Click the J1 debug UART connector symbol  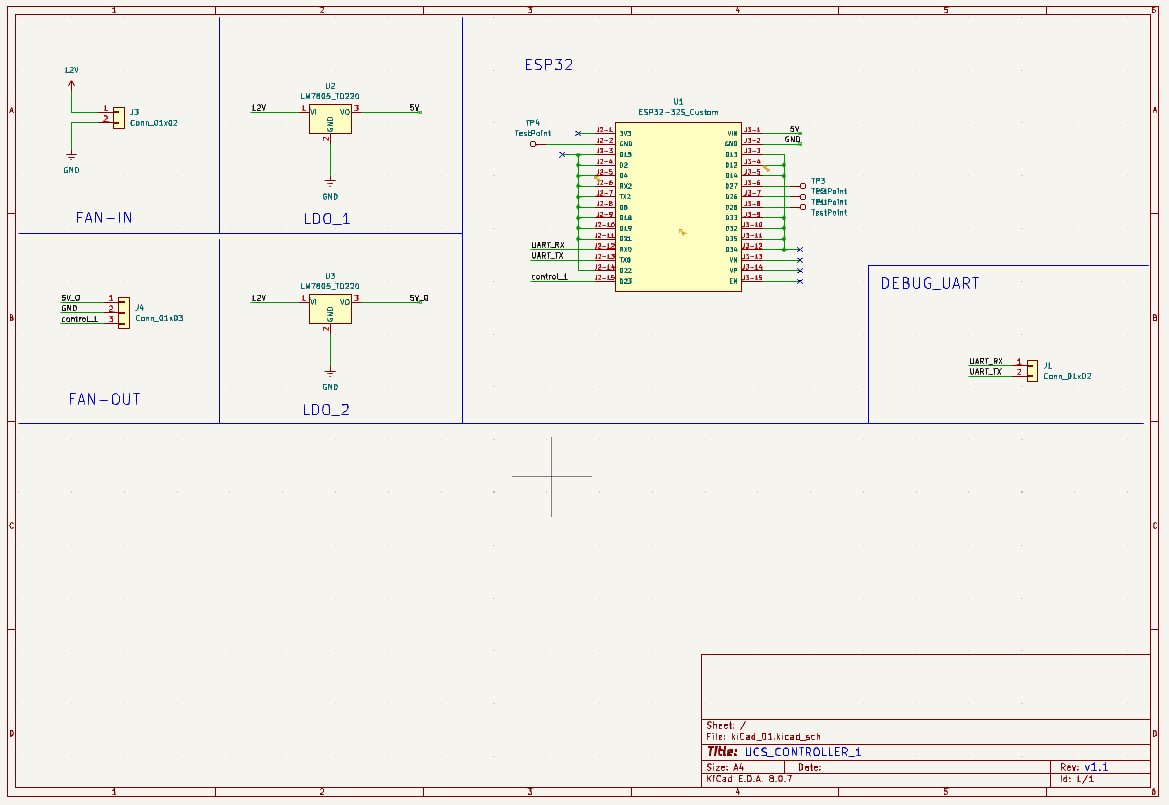point(1032,368)
